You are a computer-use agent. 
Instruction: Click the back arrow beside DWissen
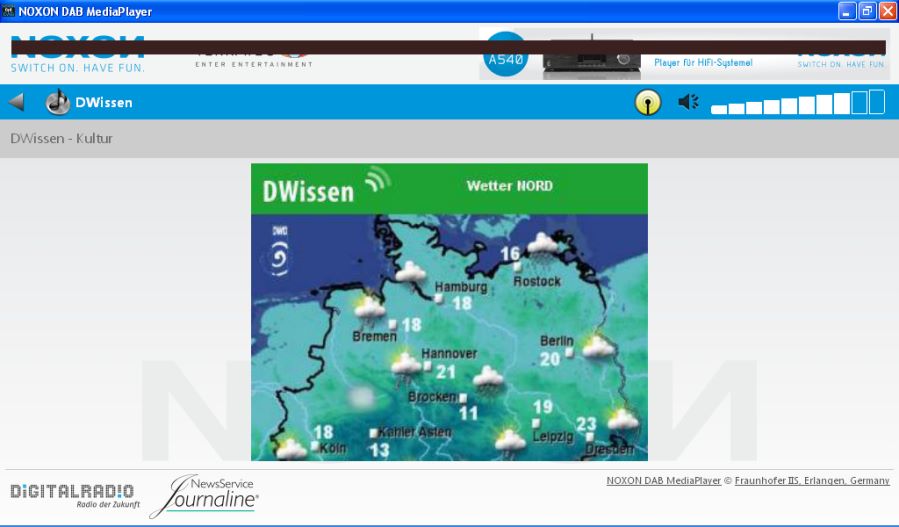[x=16, y=102]
